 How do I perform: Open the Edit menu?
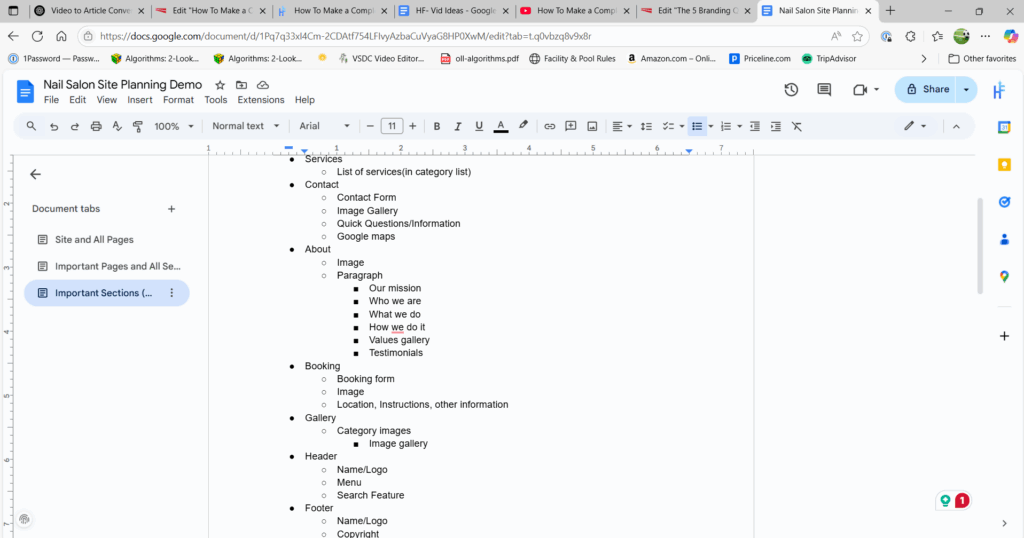coord(77,100)
